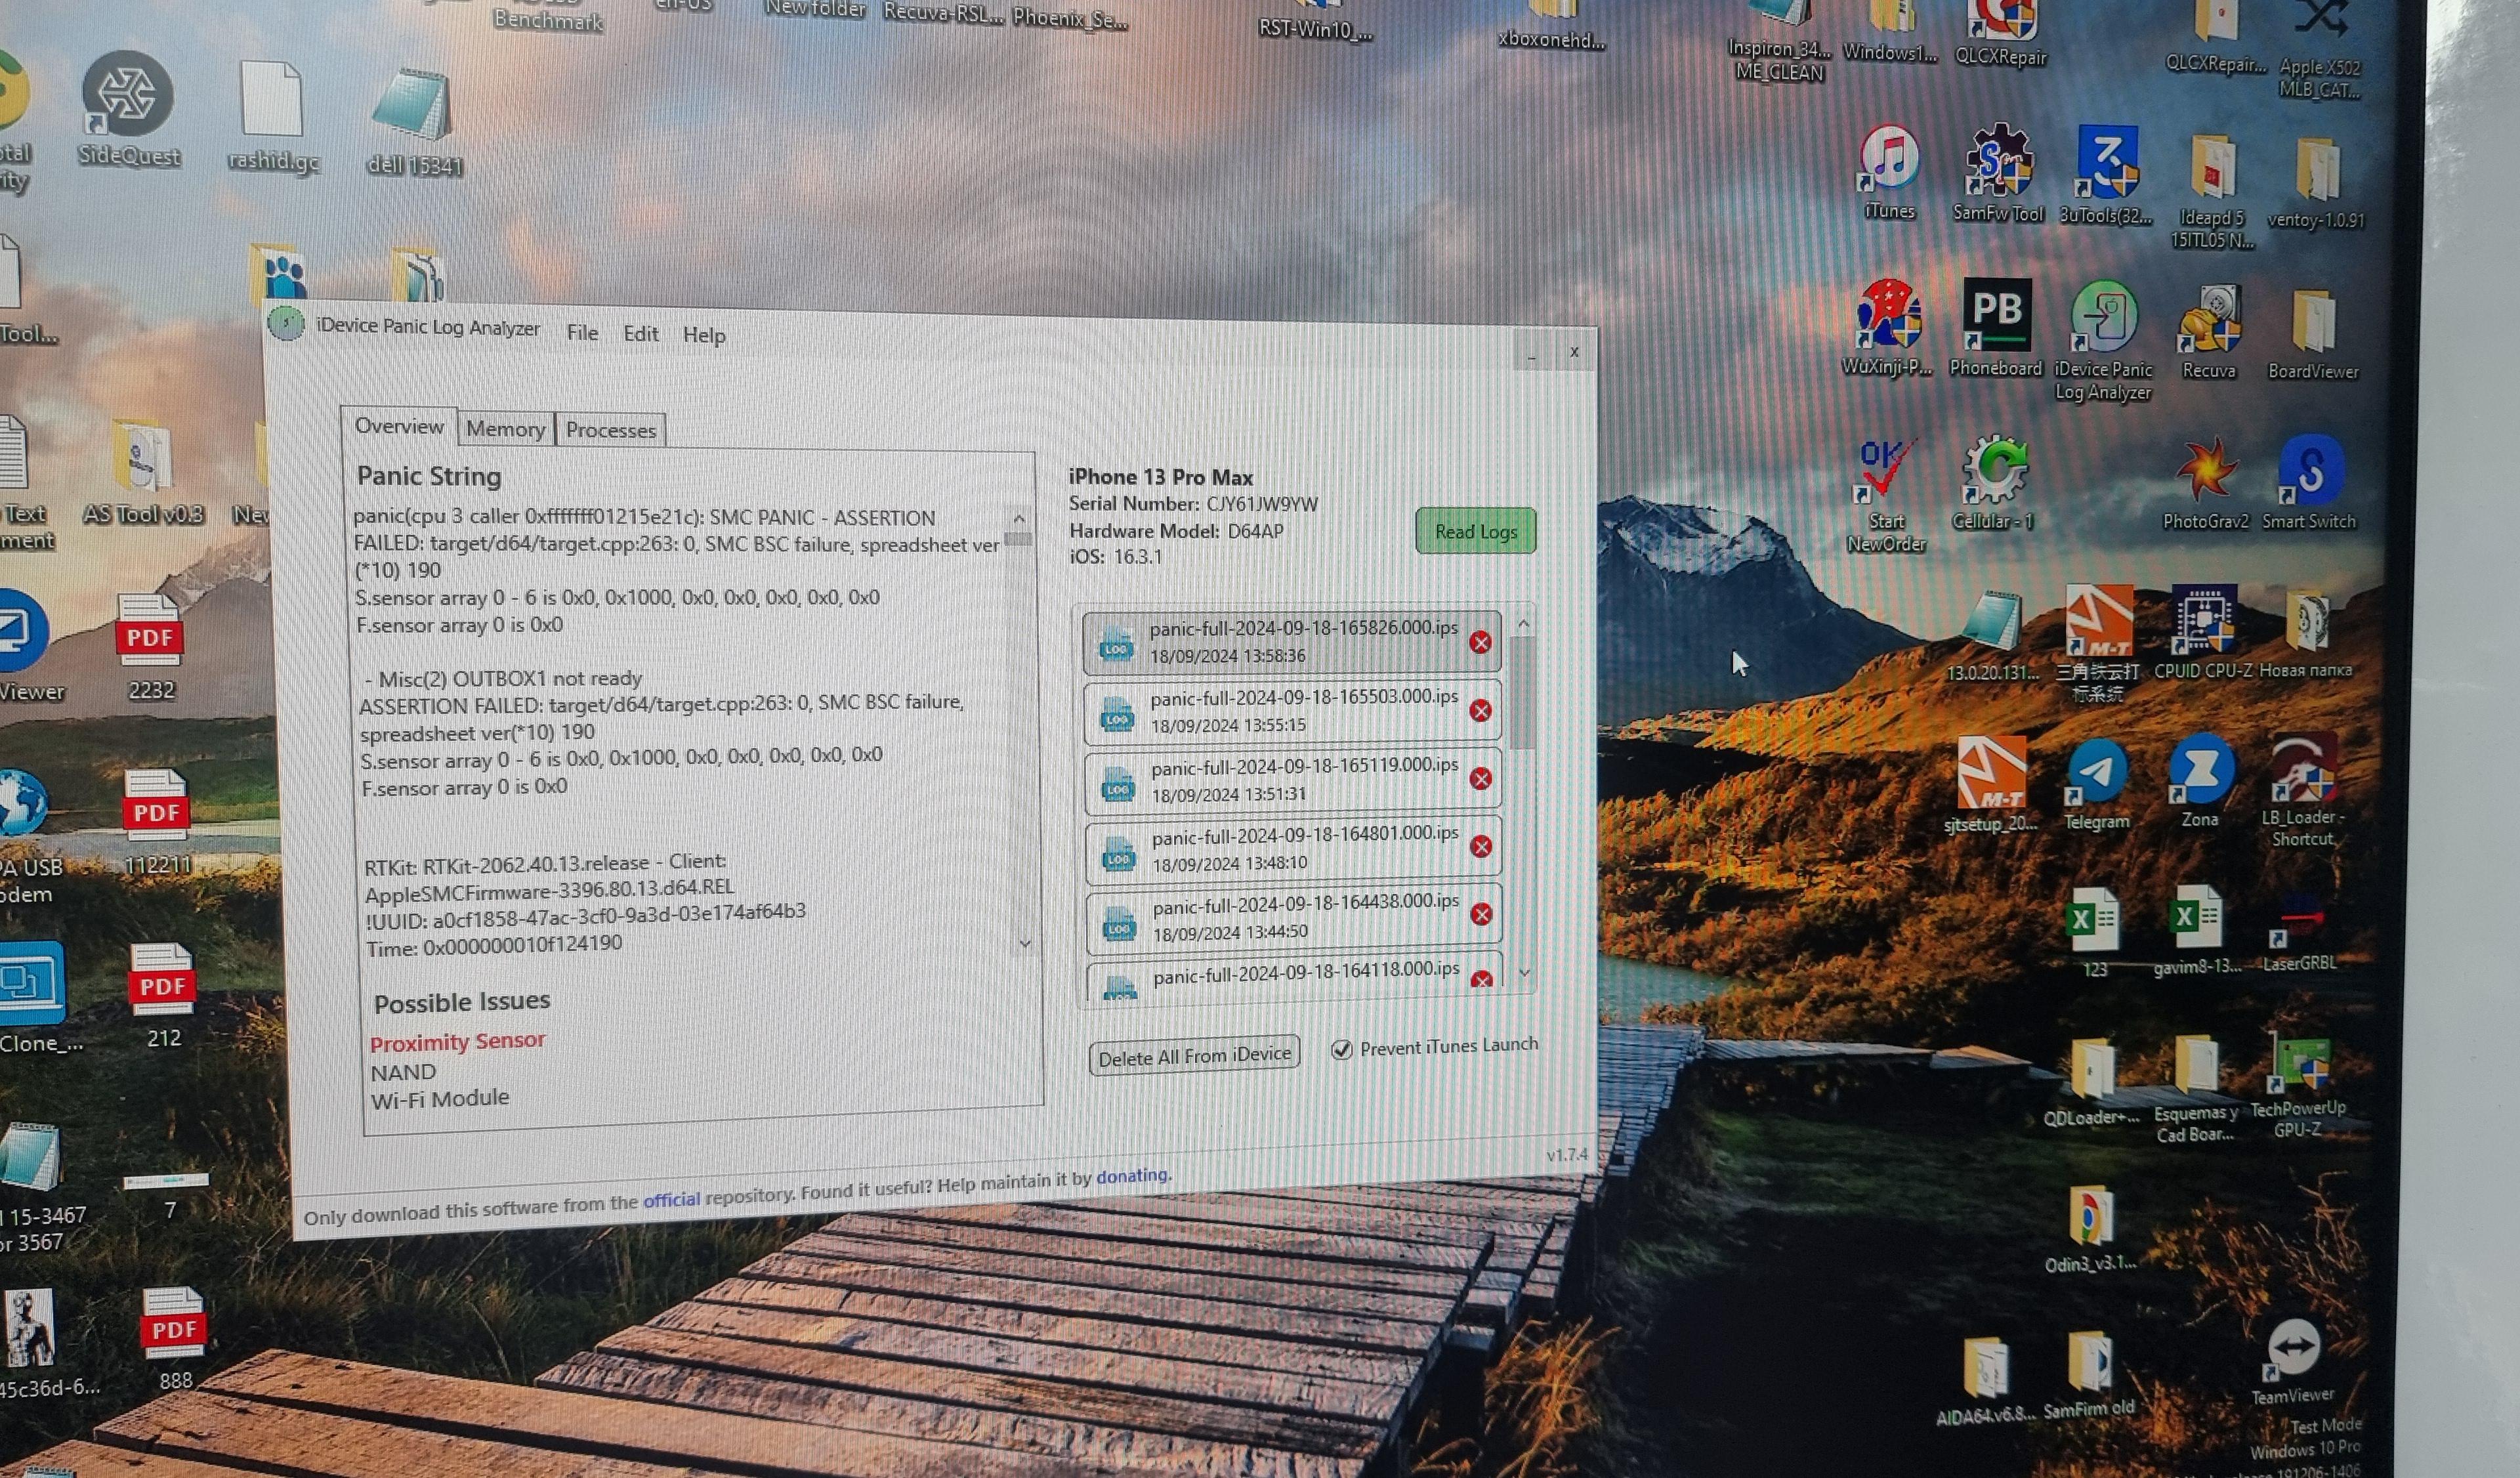Click panic string scroll down arrow

coord(1024,943)
